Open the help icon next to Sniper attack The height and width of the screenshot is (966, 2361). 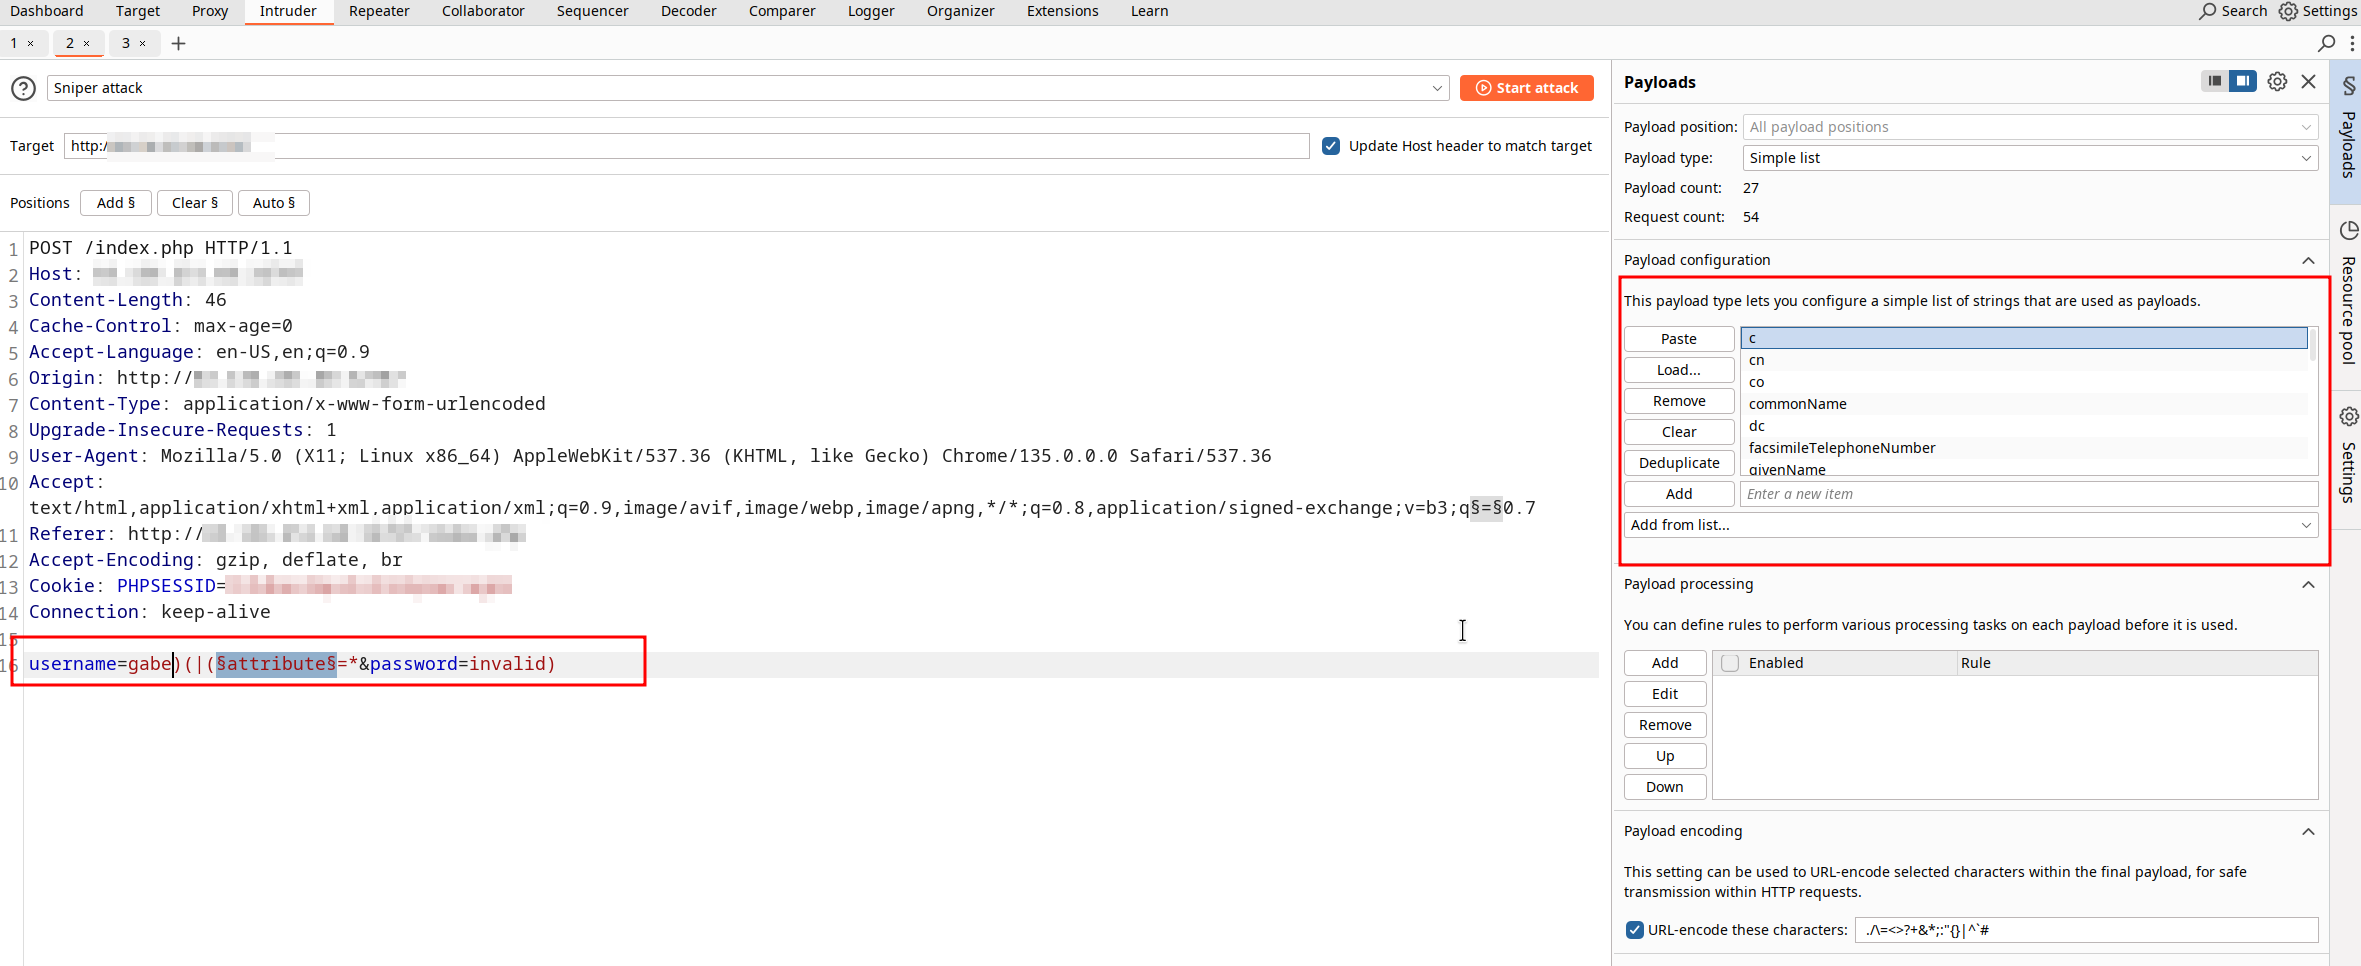[22, 88]
